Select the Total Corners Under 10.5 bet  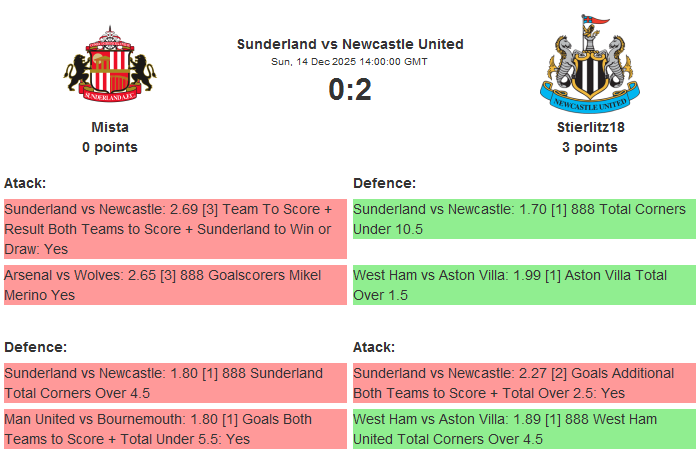(524, 219)
